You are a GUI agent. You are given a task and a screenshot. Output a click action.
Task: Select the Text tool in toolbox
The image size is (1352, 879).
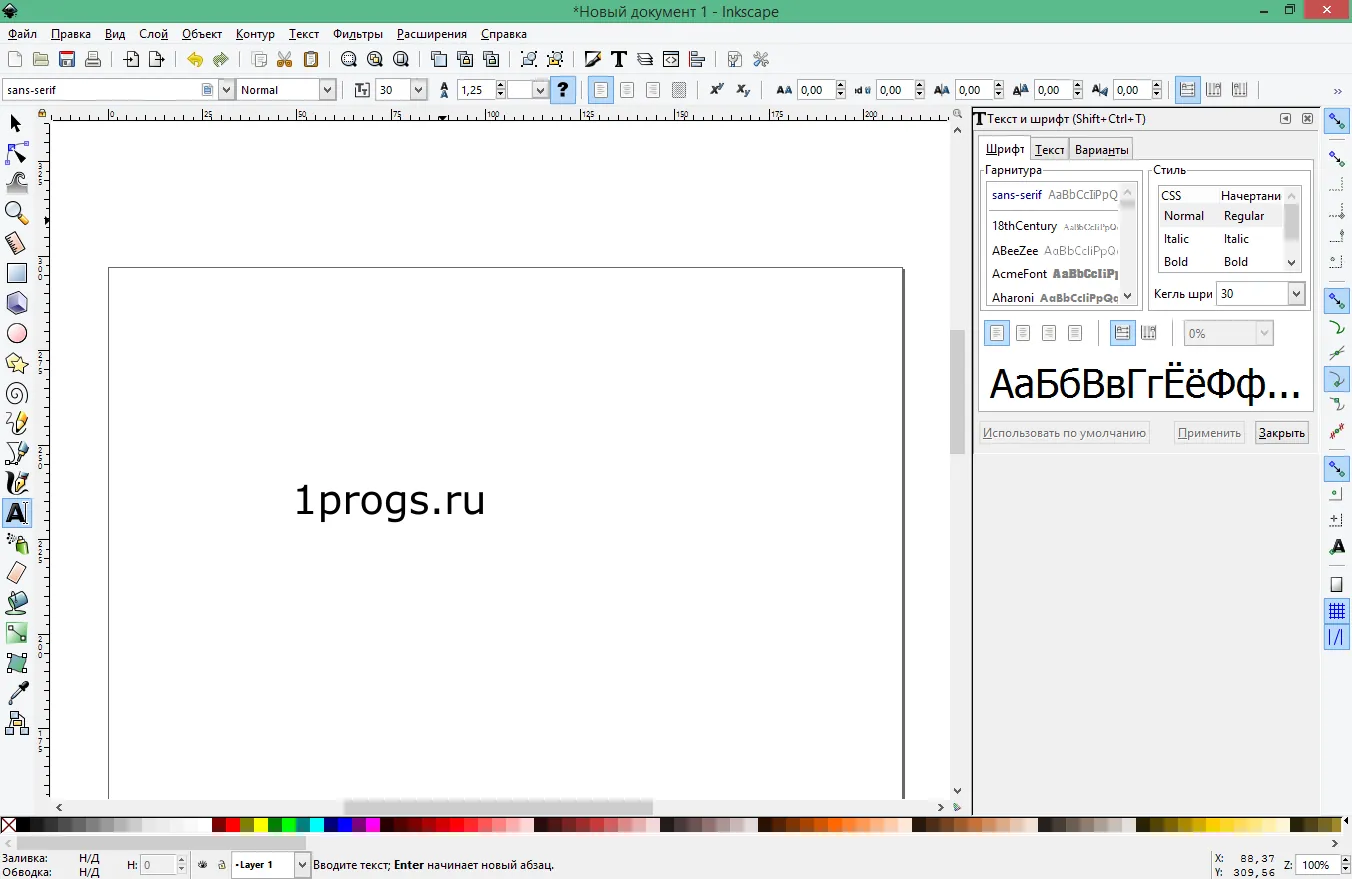(x=16, y=513)
